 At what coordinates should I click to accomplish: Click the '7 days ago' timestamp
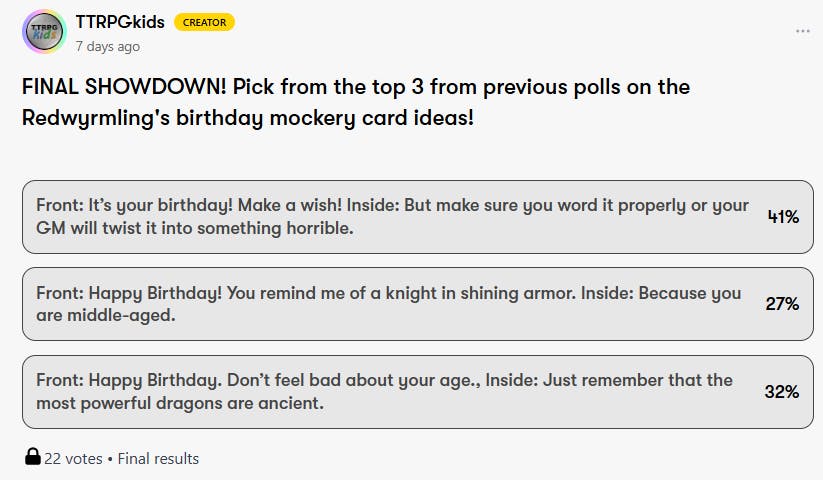[108, 46]
